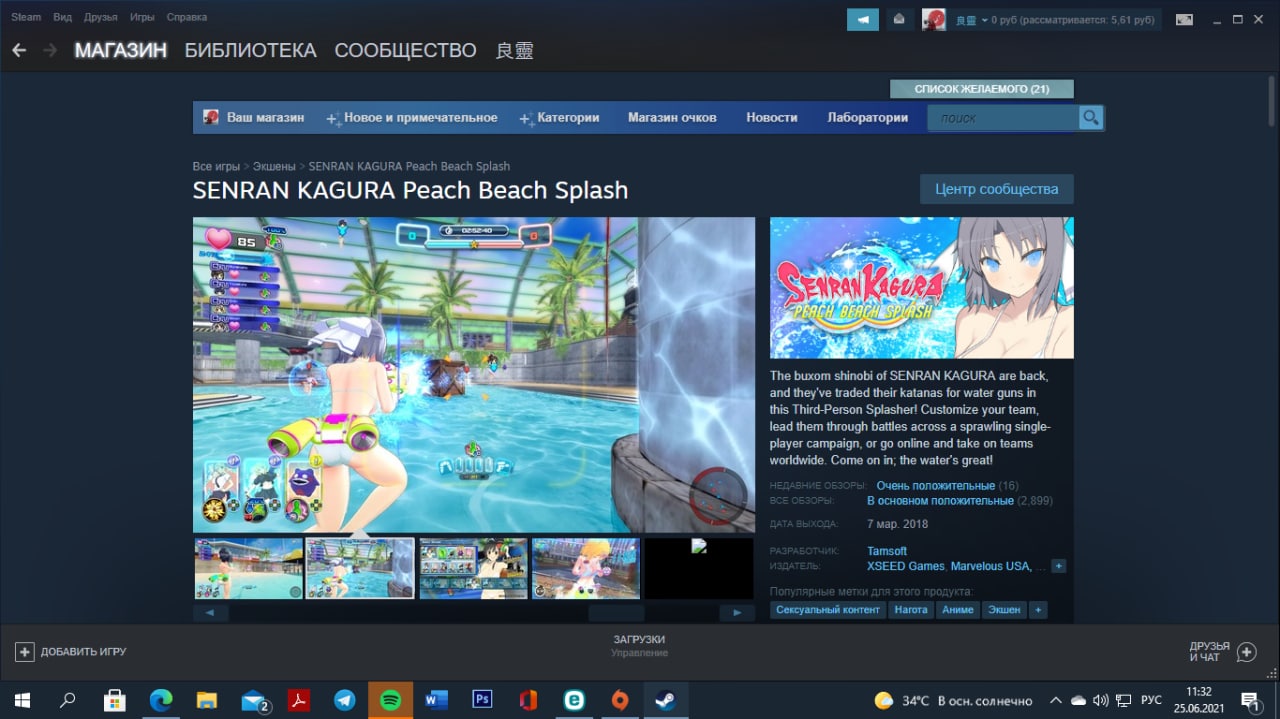Open В основном положительные all reviews
The image size is (1280, 719).
coord(940,500)
